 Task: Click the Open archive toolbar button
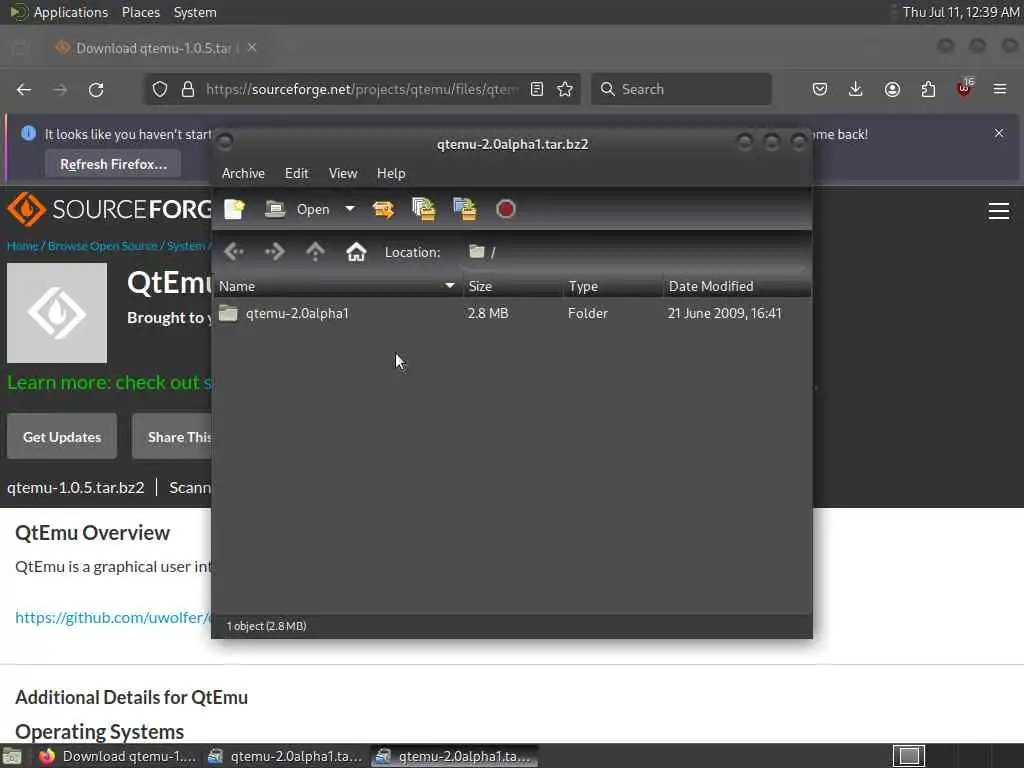pyautogui.click(x=298, y=209)
